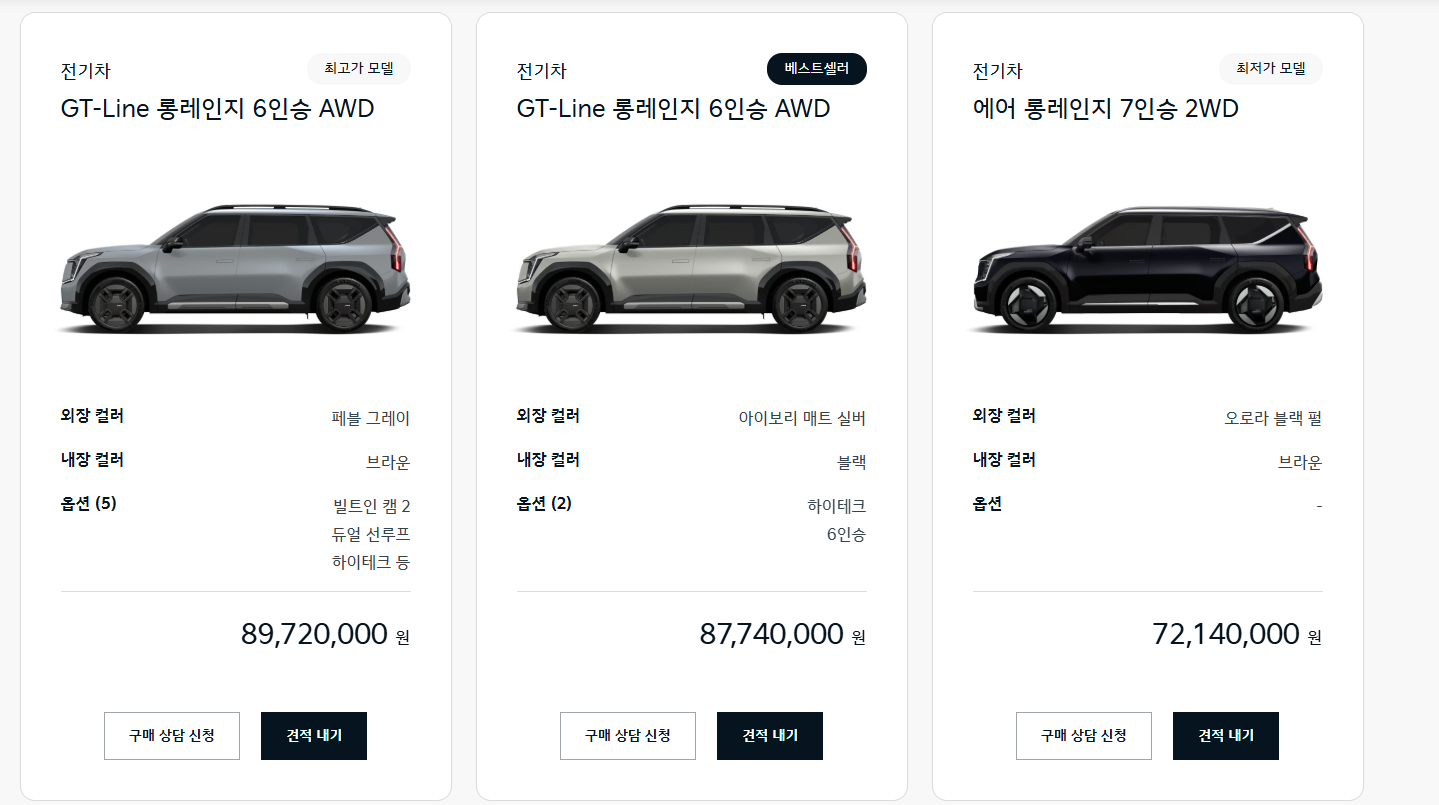Screen dimensions: 1439x805
Task: Click the 옵션 (2) label
Action: pyautogui.click(x=545, y=504)
